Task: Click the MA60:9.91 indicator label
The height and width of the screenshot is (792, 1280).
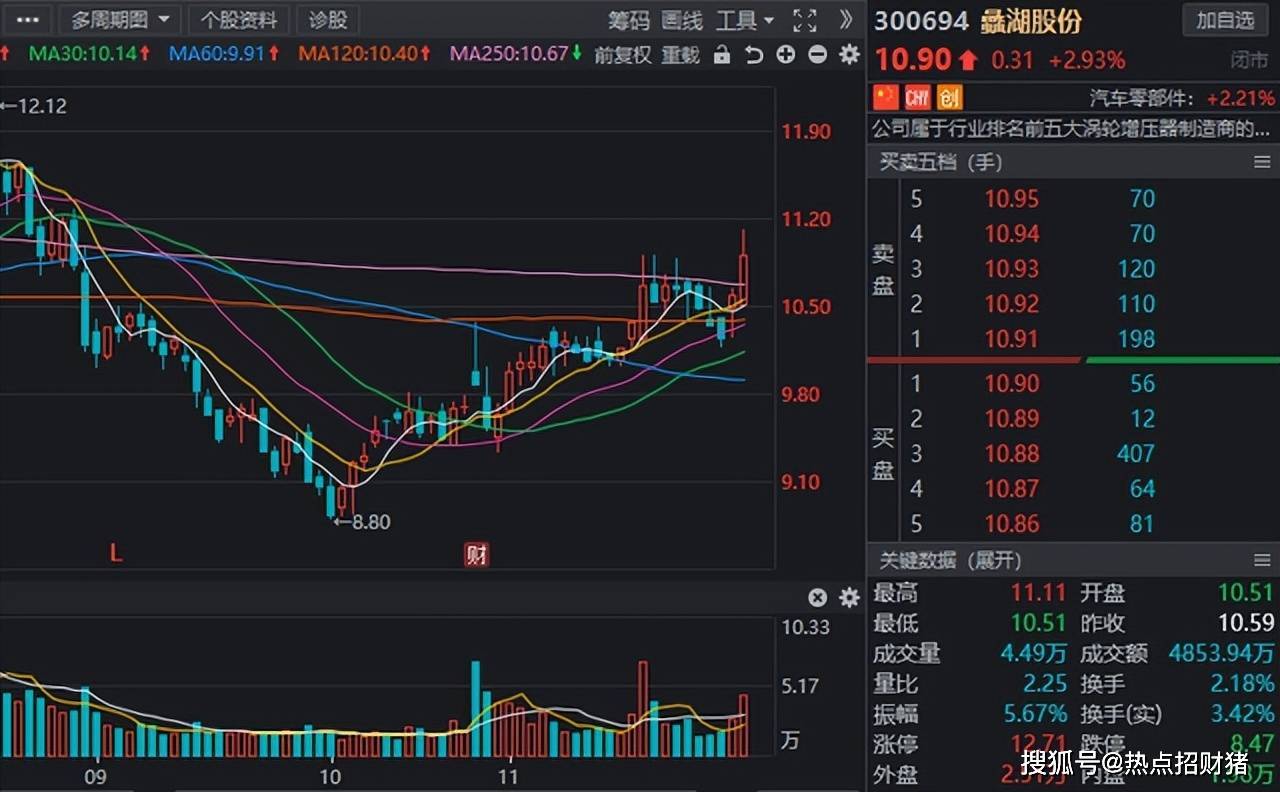Action: (225, 53)
